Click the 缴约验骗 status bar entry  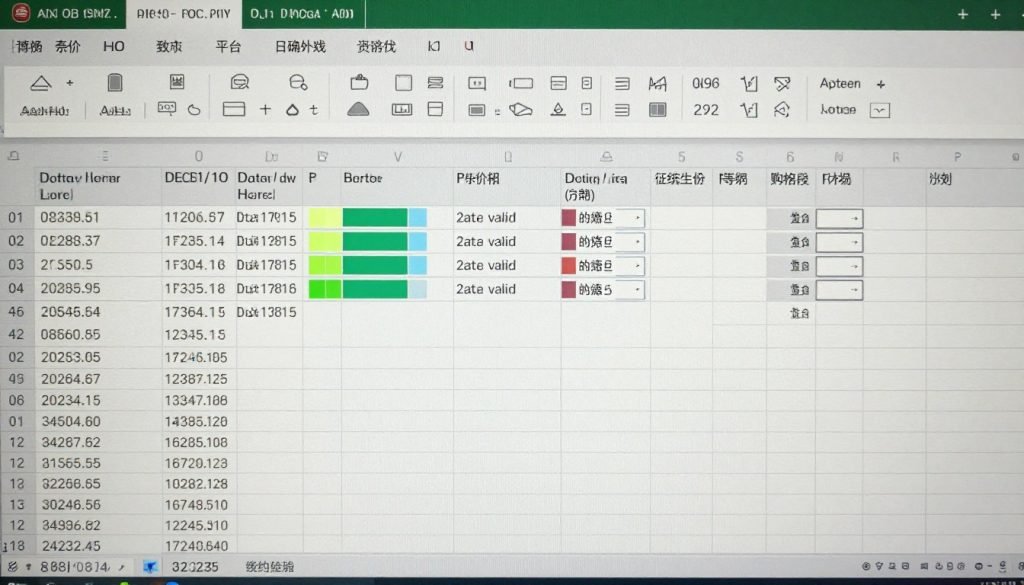270,567
